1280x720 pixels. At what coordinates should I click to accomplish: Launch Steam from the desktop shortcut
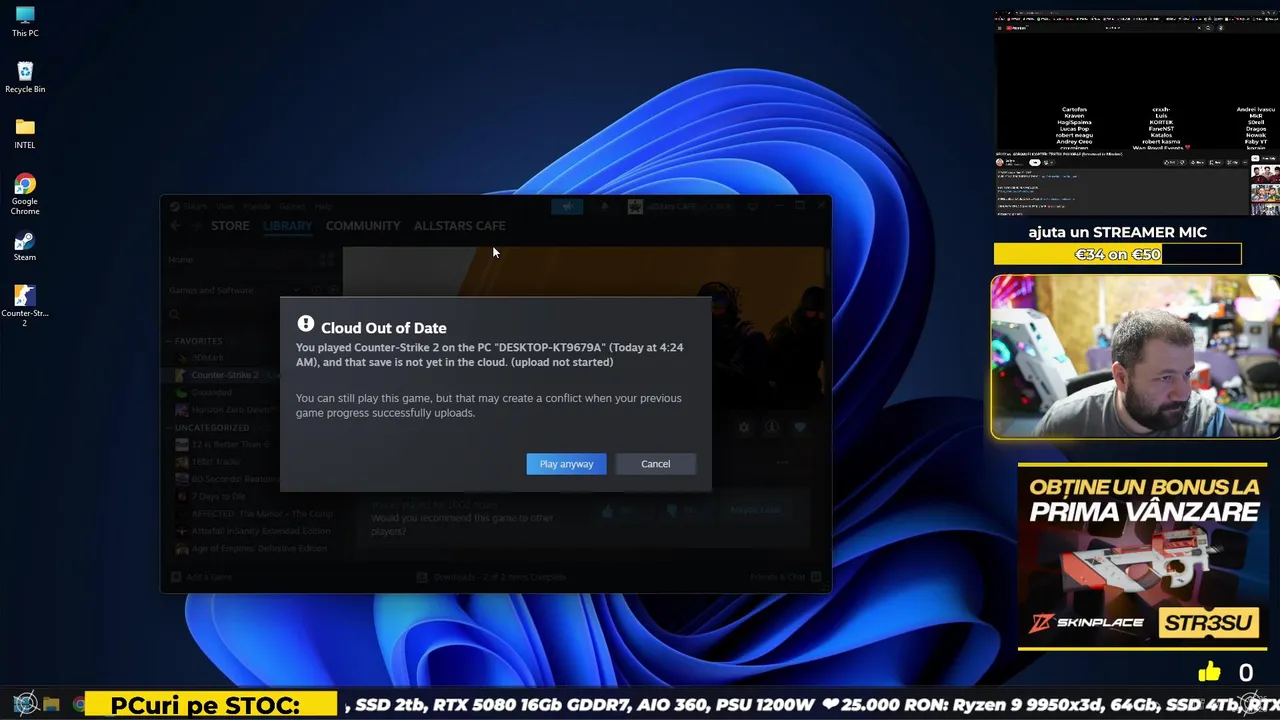25,246
